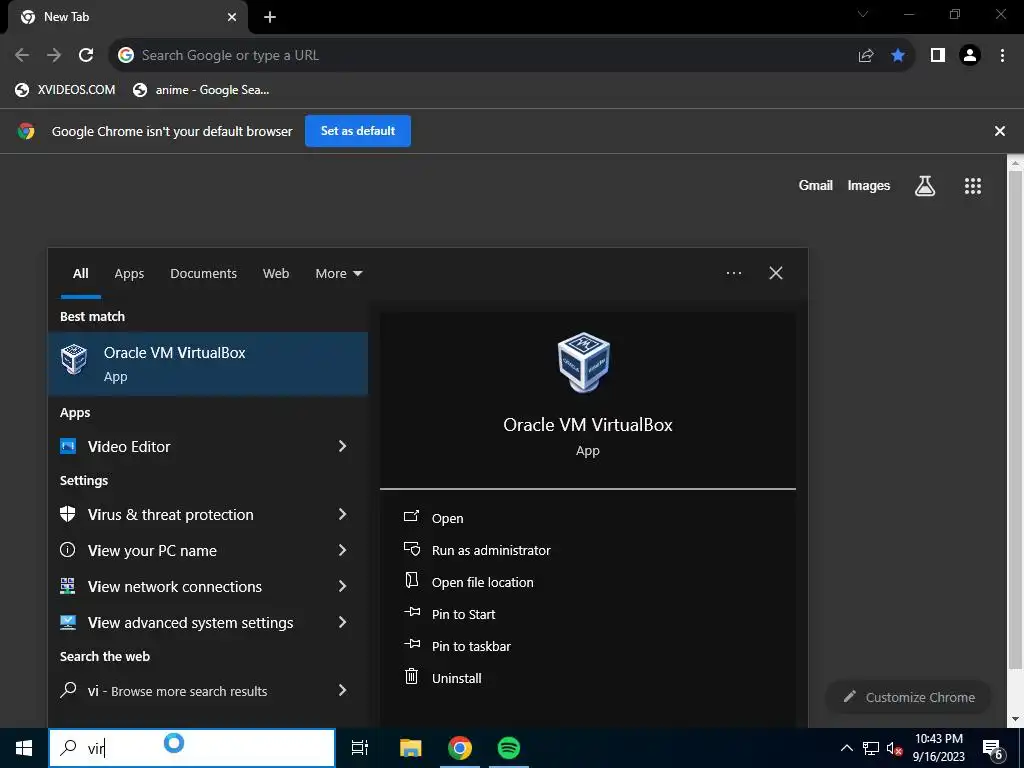Image resolution: width=1024 pixels, height=768 pixels.
Task: Open the Chrome profile avatar
Action: pyautogui.click(x=970, y=56)
